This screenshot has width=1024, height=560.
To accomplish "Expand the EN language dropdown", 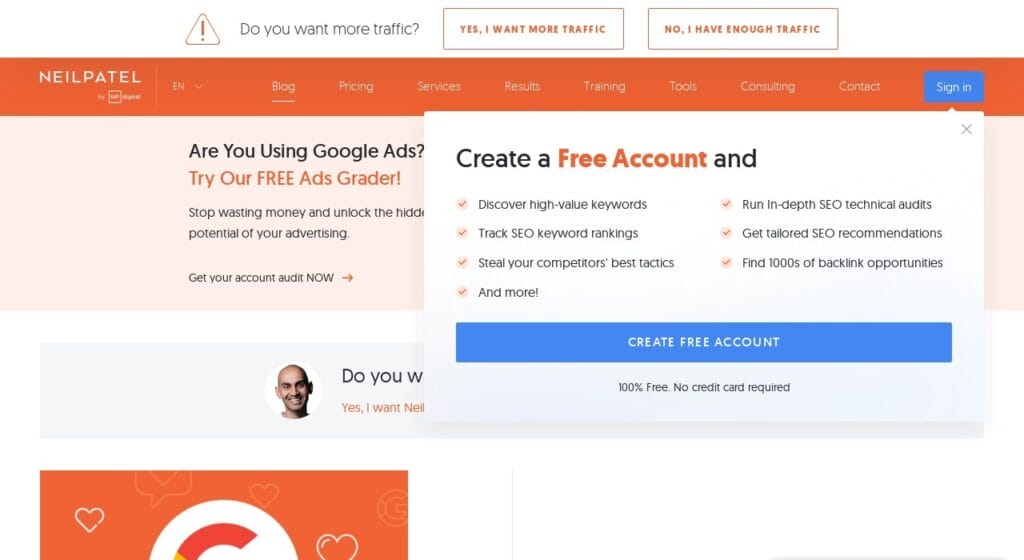I will click(187, 86).
